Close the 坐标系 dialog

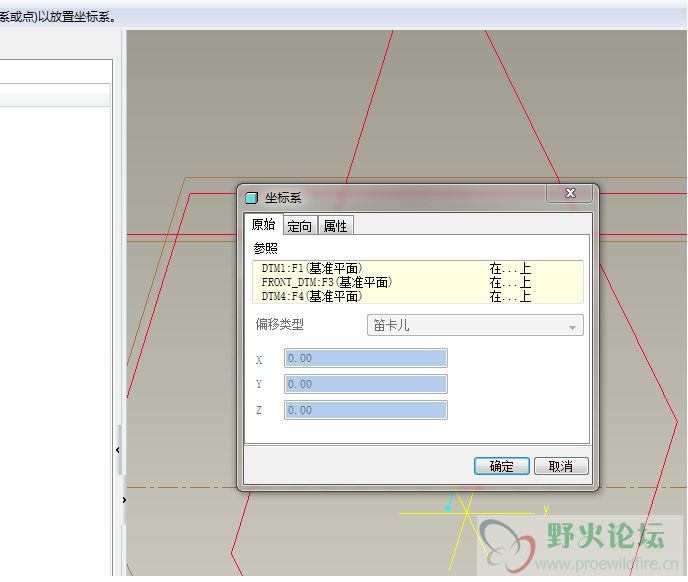point(570,193)
